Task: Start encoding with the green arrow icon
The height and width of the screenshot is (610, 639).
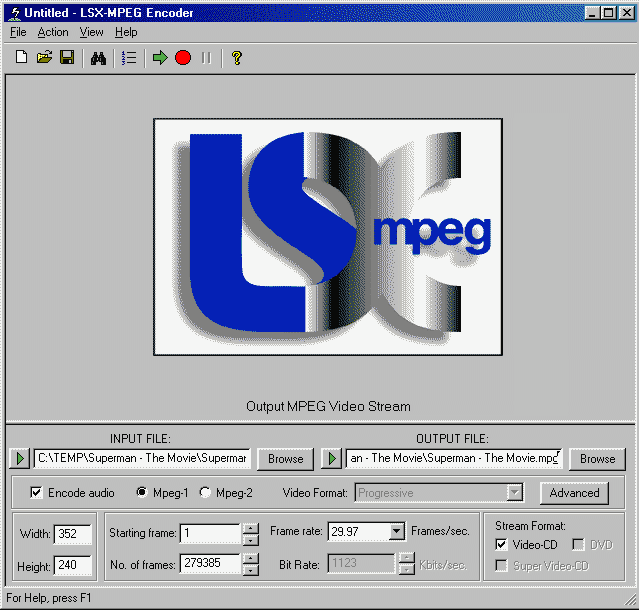Action: pos(160,58)
